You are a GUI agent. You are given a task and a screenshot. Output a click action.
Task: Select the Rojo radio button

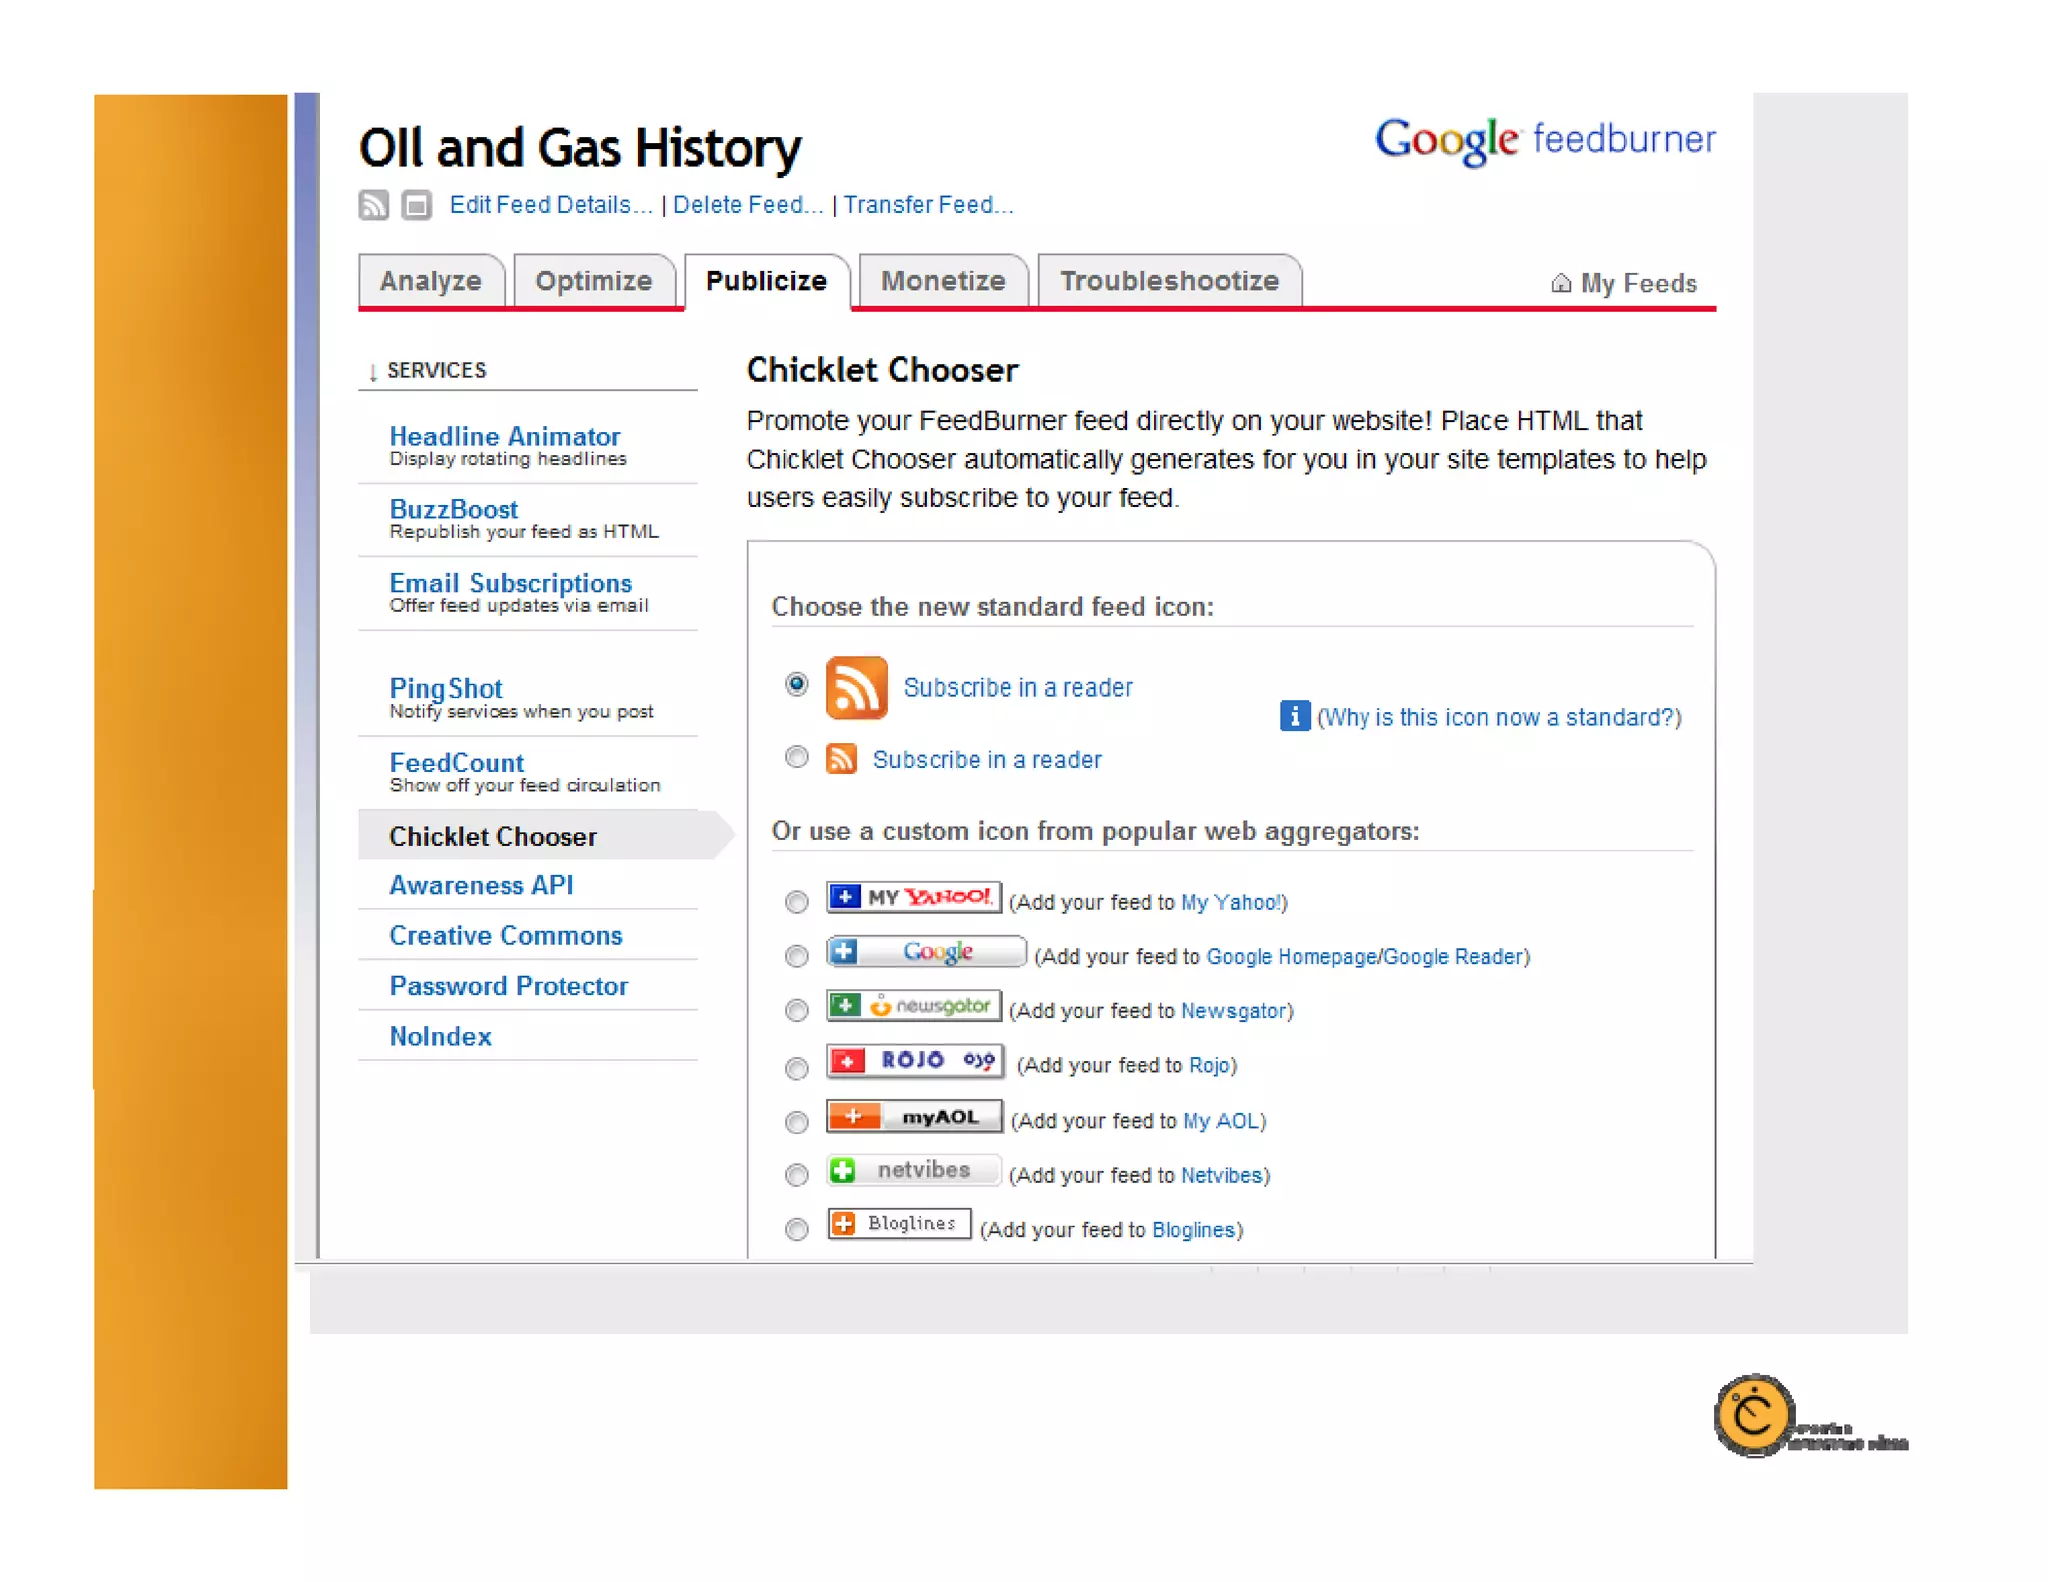point(796,1068)
